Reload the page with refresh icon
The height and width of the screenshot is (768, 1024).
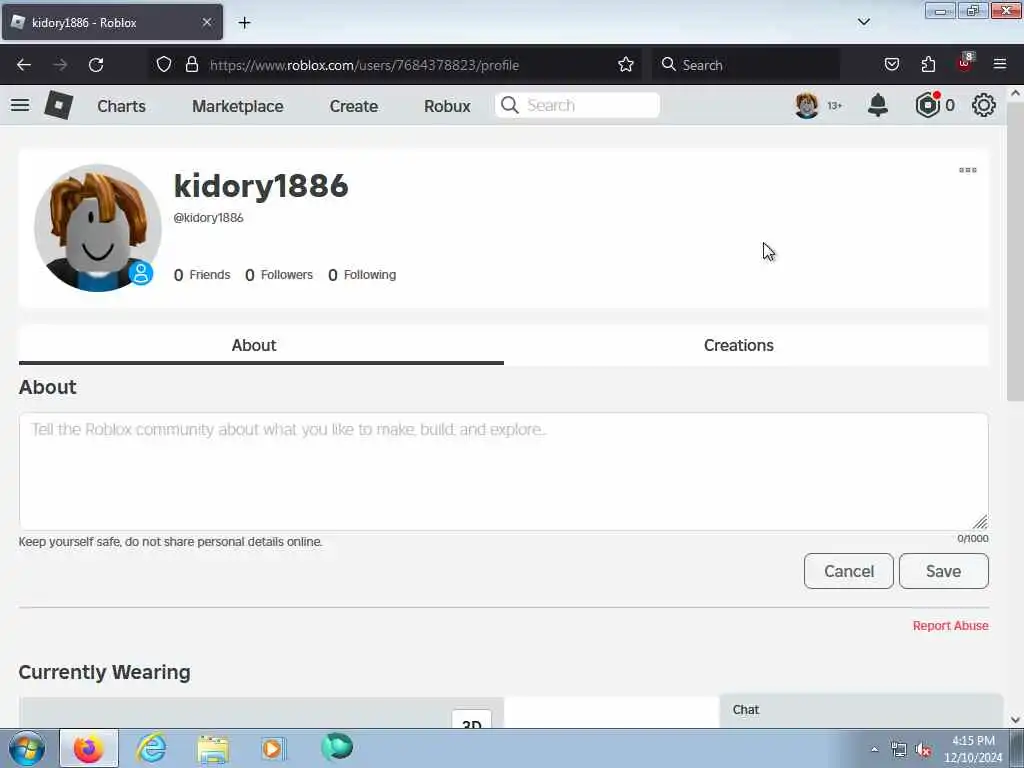click(96, 65)
